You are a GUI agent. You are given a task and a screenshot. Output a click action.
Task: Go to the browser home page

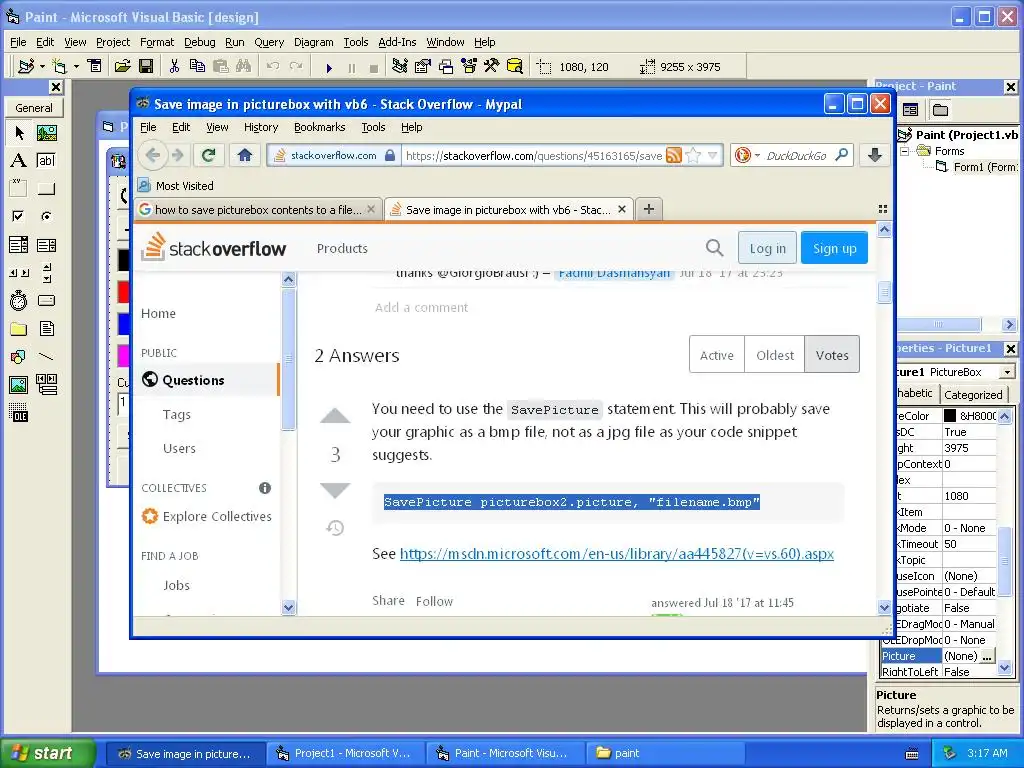click(244, 155)
